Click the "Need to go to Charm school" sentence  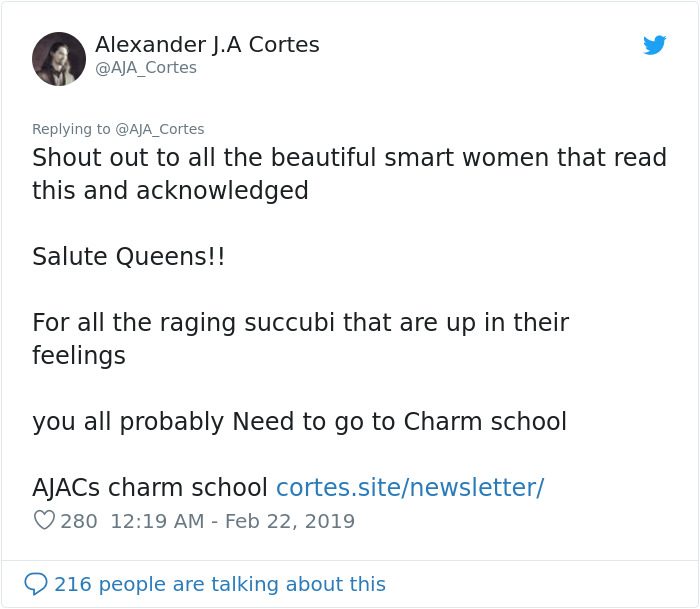[x=399, y=422]
